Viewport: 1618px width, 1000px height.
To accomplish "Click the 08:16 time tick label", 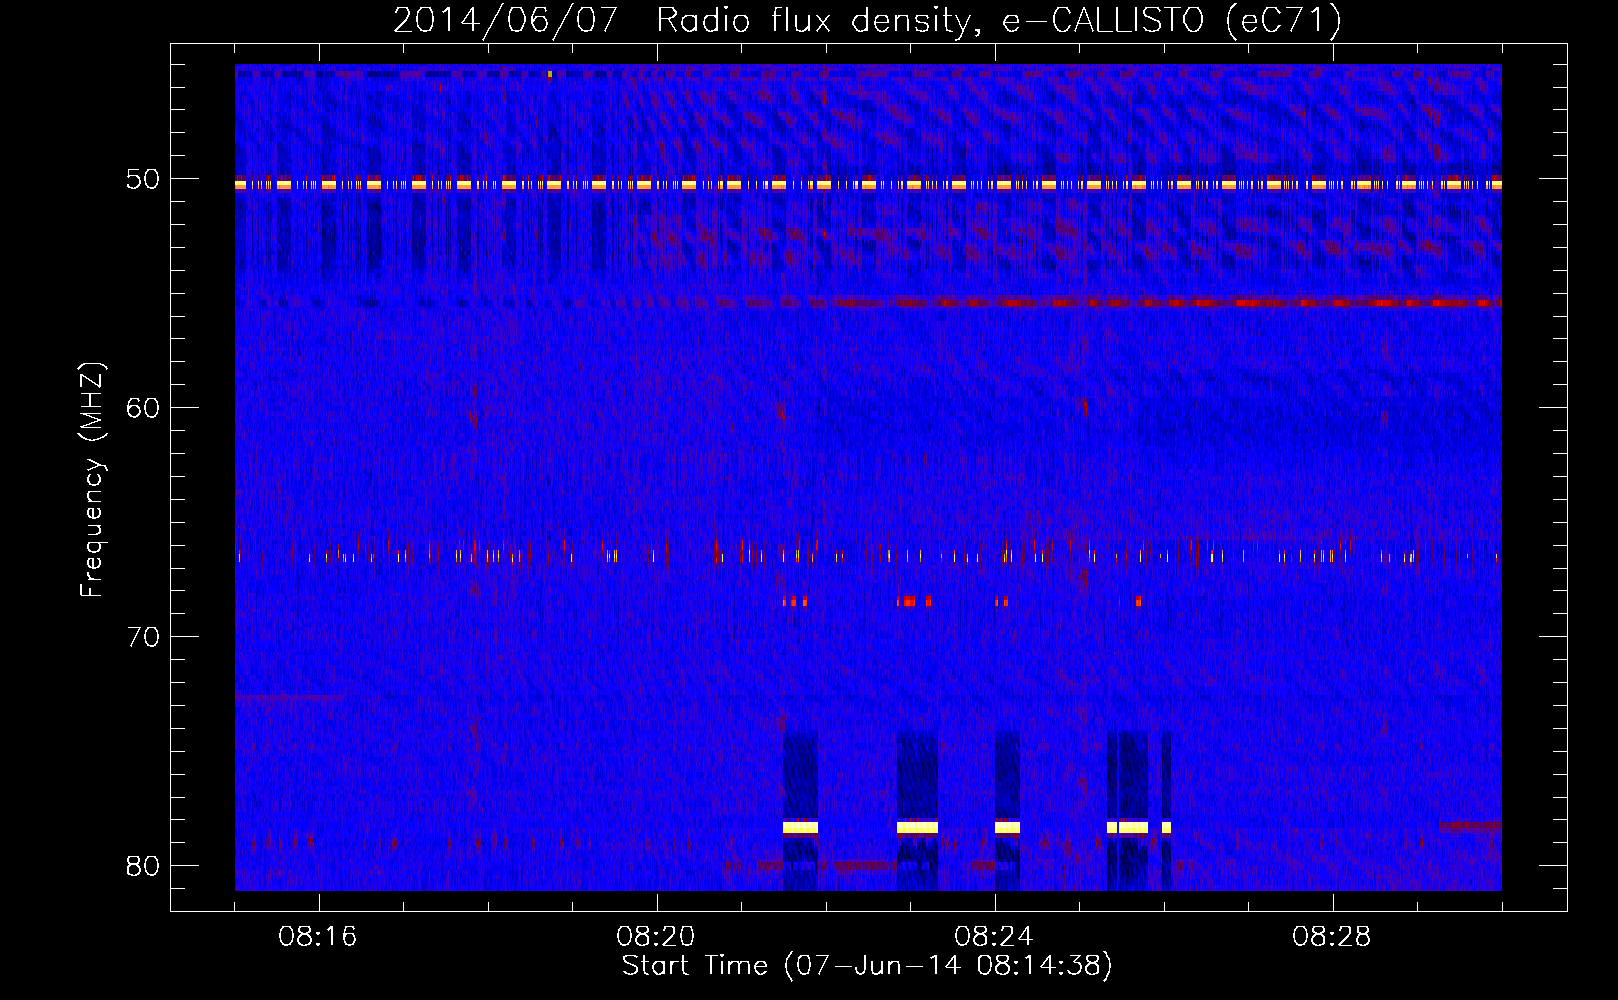I will (x=318, y=937).
